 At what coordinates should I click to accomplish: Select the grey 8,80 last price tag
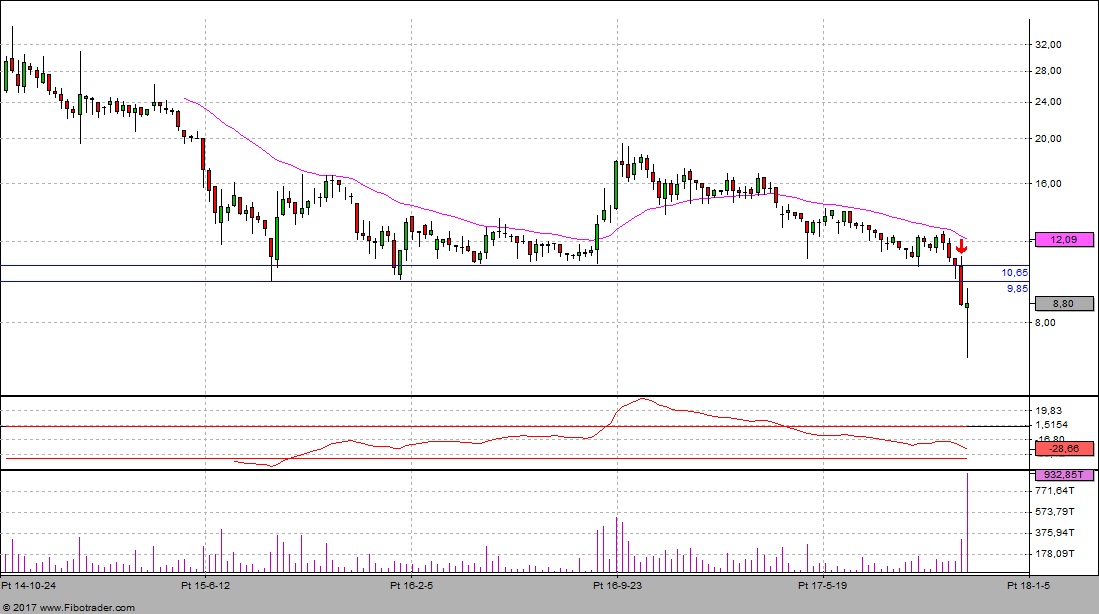tap(1064, 303)
